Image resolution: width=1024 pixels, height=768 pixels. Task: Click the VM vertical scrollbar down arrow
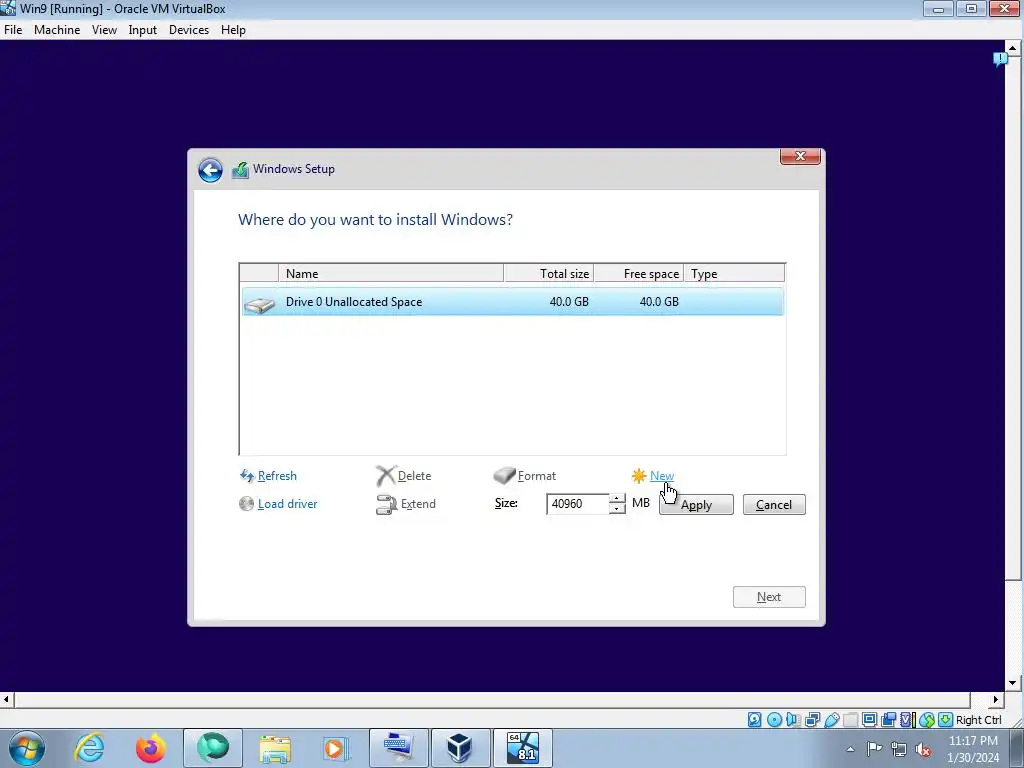[x=1012, y=683]
